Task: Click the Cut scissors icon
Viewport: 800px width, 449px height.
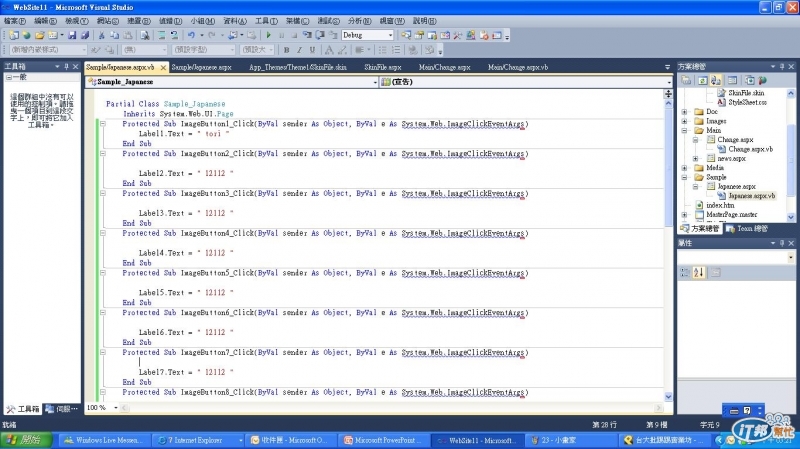Action: [102, 35]
